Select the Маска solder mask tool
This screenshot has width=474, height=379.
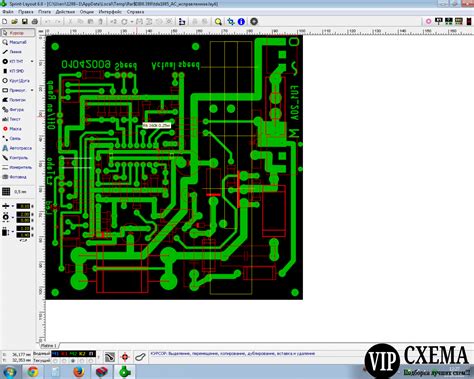point(17,129)
